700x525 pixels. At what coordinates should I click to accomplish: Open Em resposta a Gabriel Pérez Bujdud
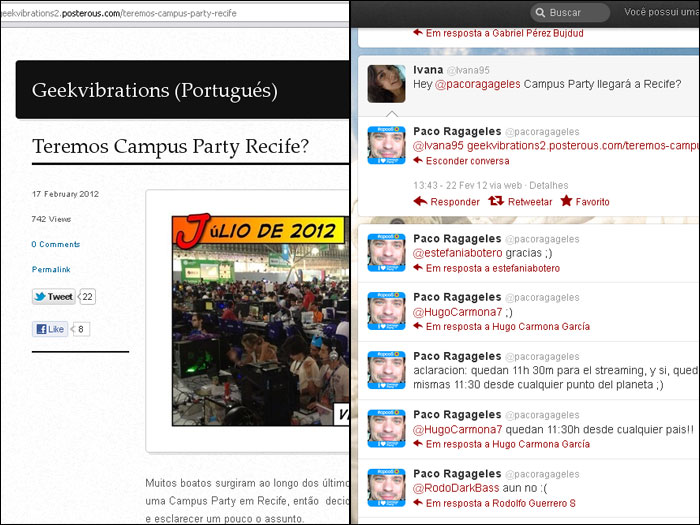point(504,33)
